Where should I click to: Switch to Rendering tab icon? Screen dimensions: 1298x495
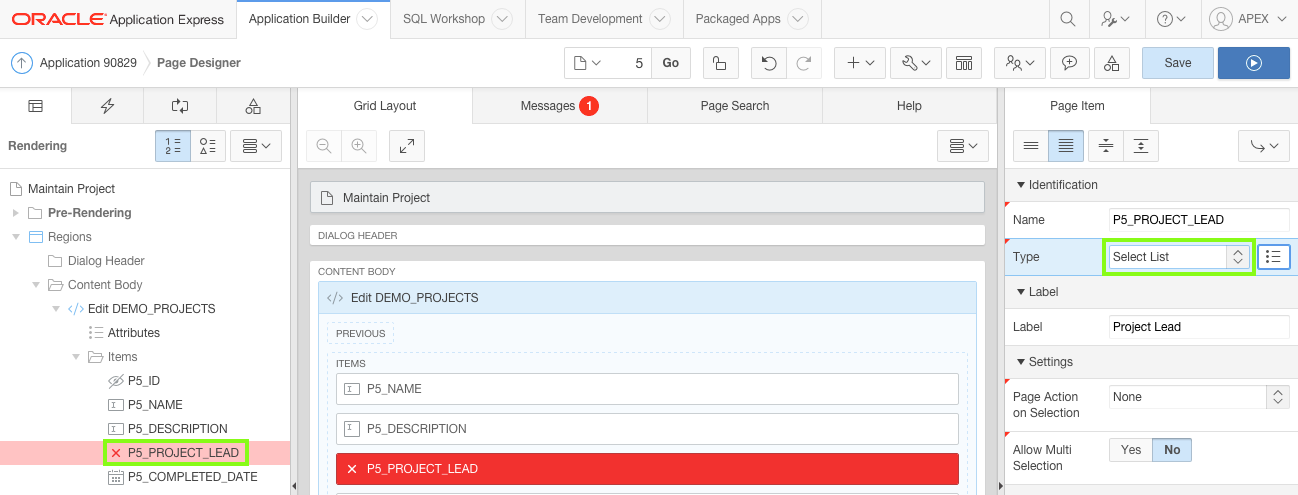pyautogui.click(x=36, y=106)
